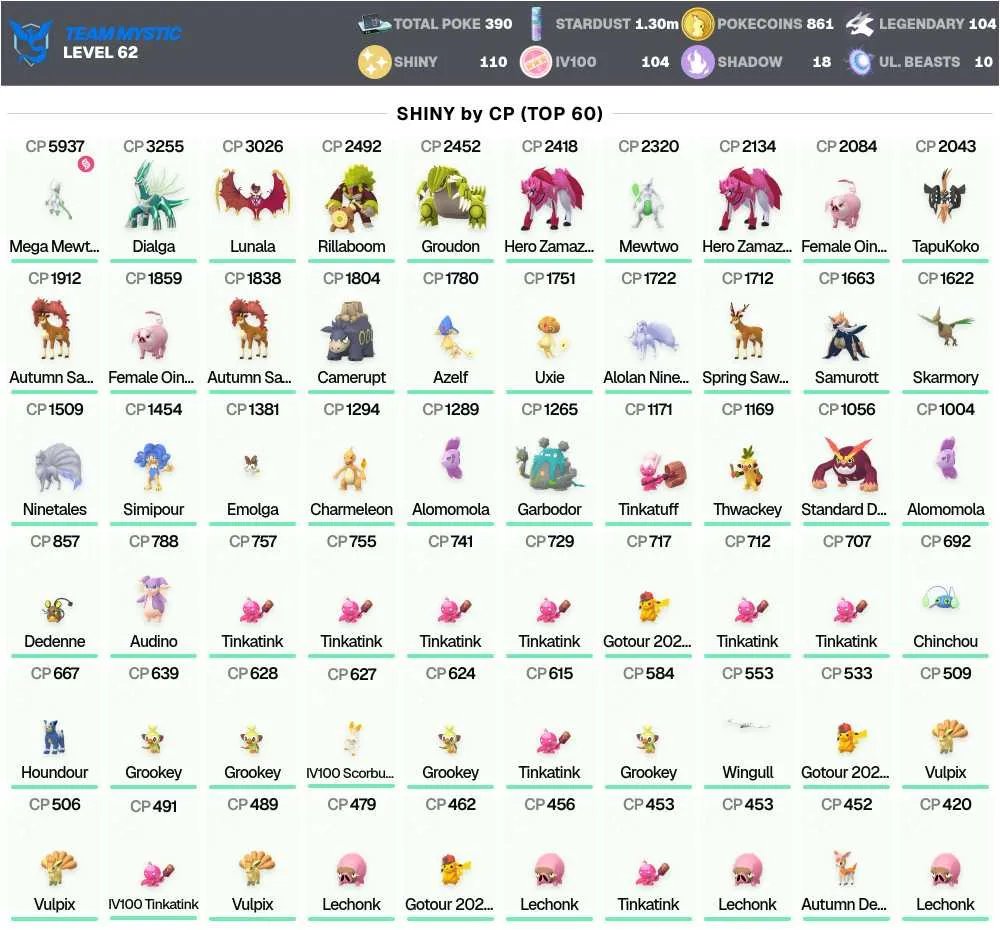The height and width of the screenshot is (930, 1000).
Task: Click the Stardust bottle icon
Action: (x=537, y=24)
